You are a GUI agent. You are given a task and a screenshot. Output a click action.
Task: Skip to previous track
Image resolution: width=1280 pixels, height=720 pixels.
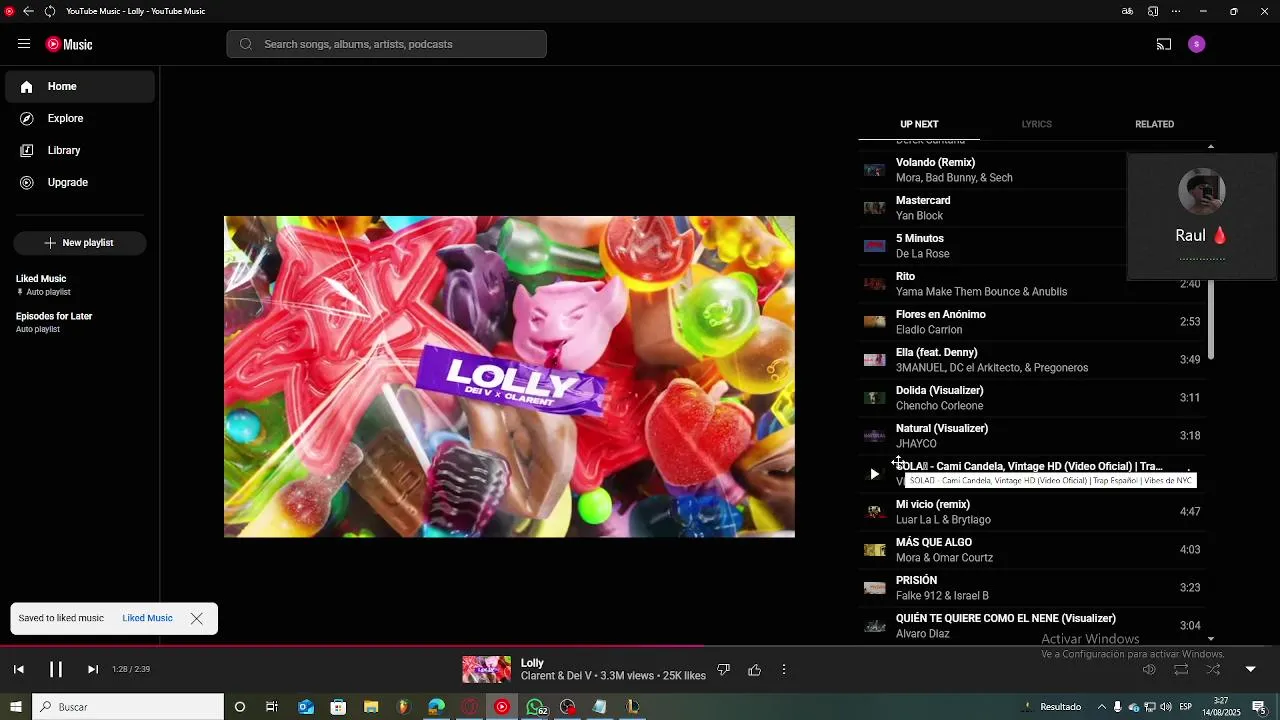tap(18, 669)
